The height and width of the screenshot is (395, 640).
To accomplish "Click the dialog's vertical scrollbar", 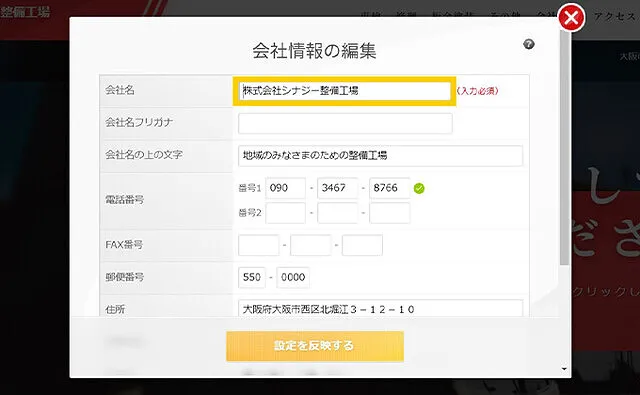I will [x=564, y=147].
